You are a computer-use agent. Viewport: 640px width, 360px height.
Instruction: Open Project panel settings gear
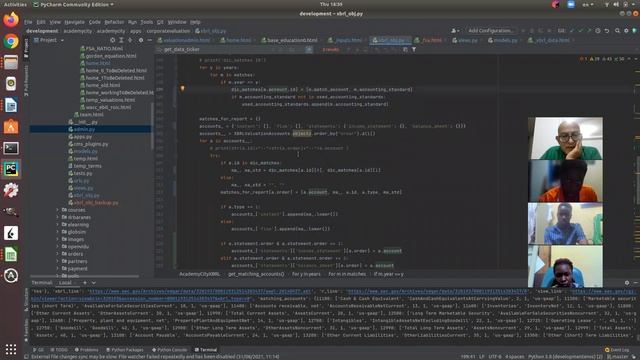point(141,40)
